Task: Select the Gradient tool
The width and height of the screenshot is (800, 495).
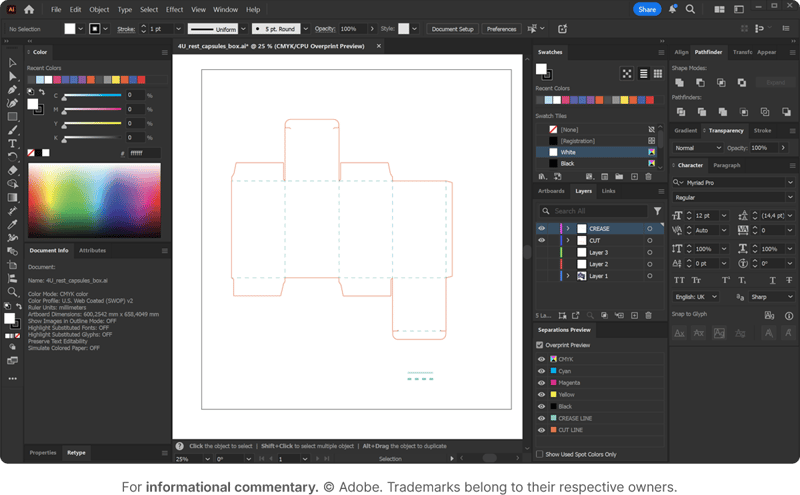Action: (12, 197)
